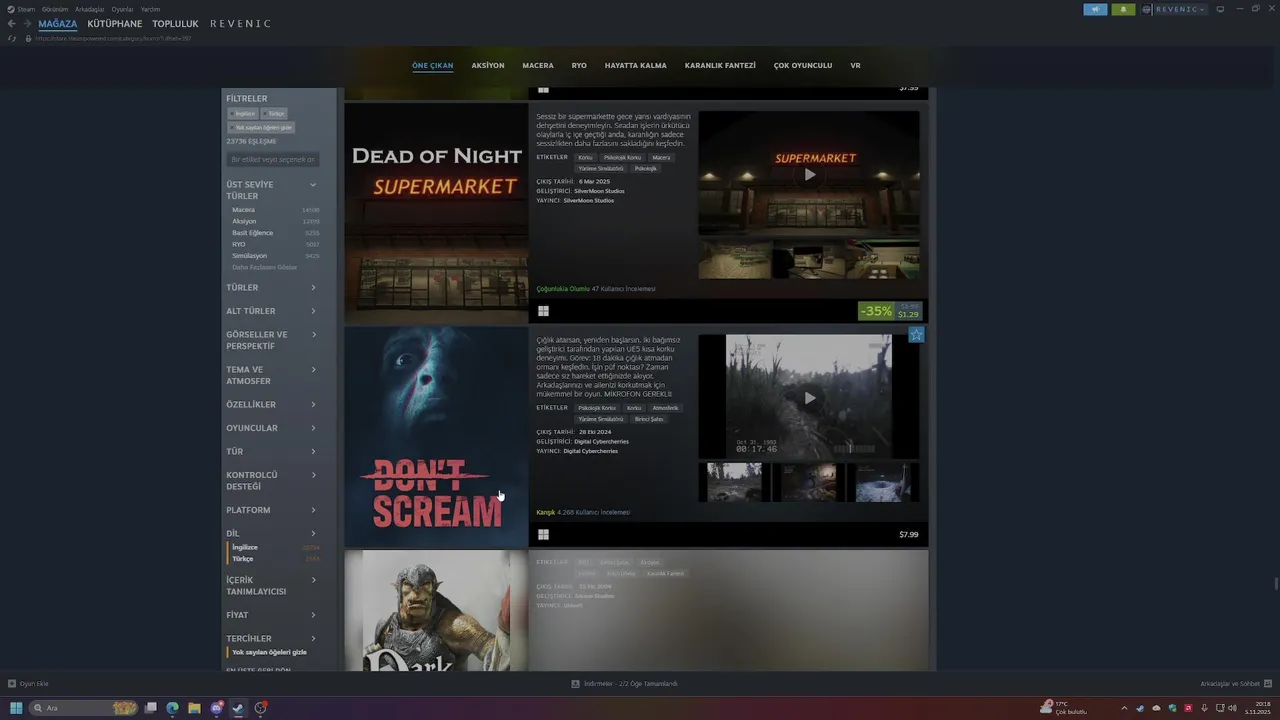
Task: Click the -35% discount price button
Action: (890, 311)
